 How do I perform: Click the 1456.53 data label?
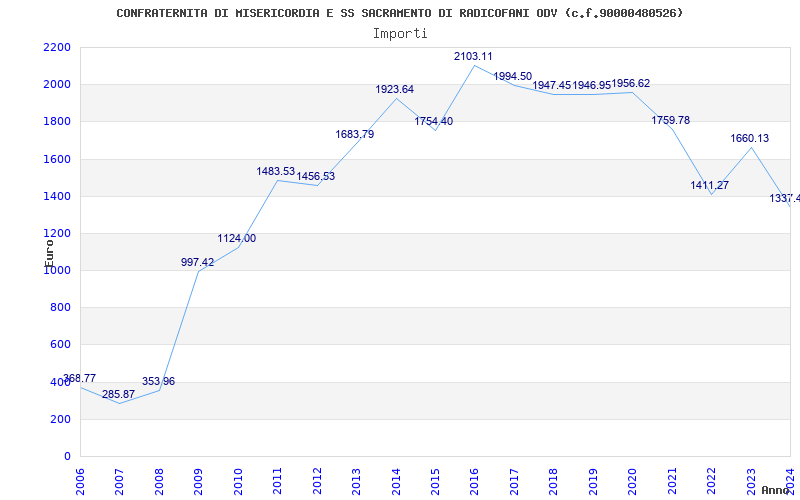coord(316,177)
